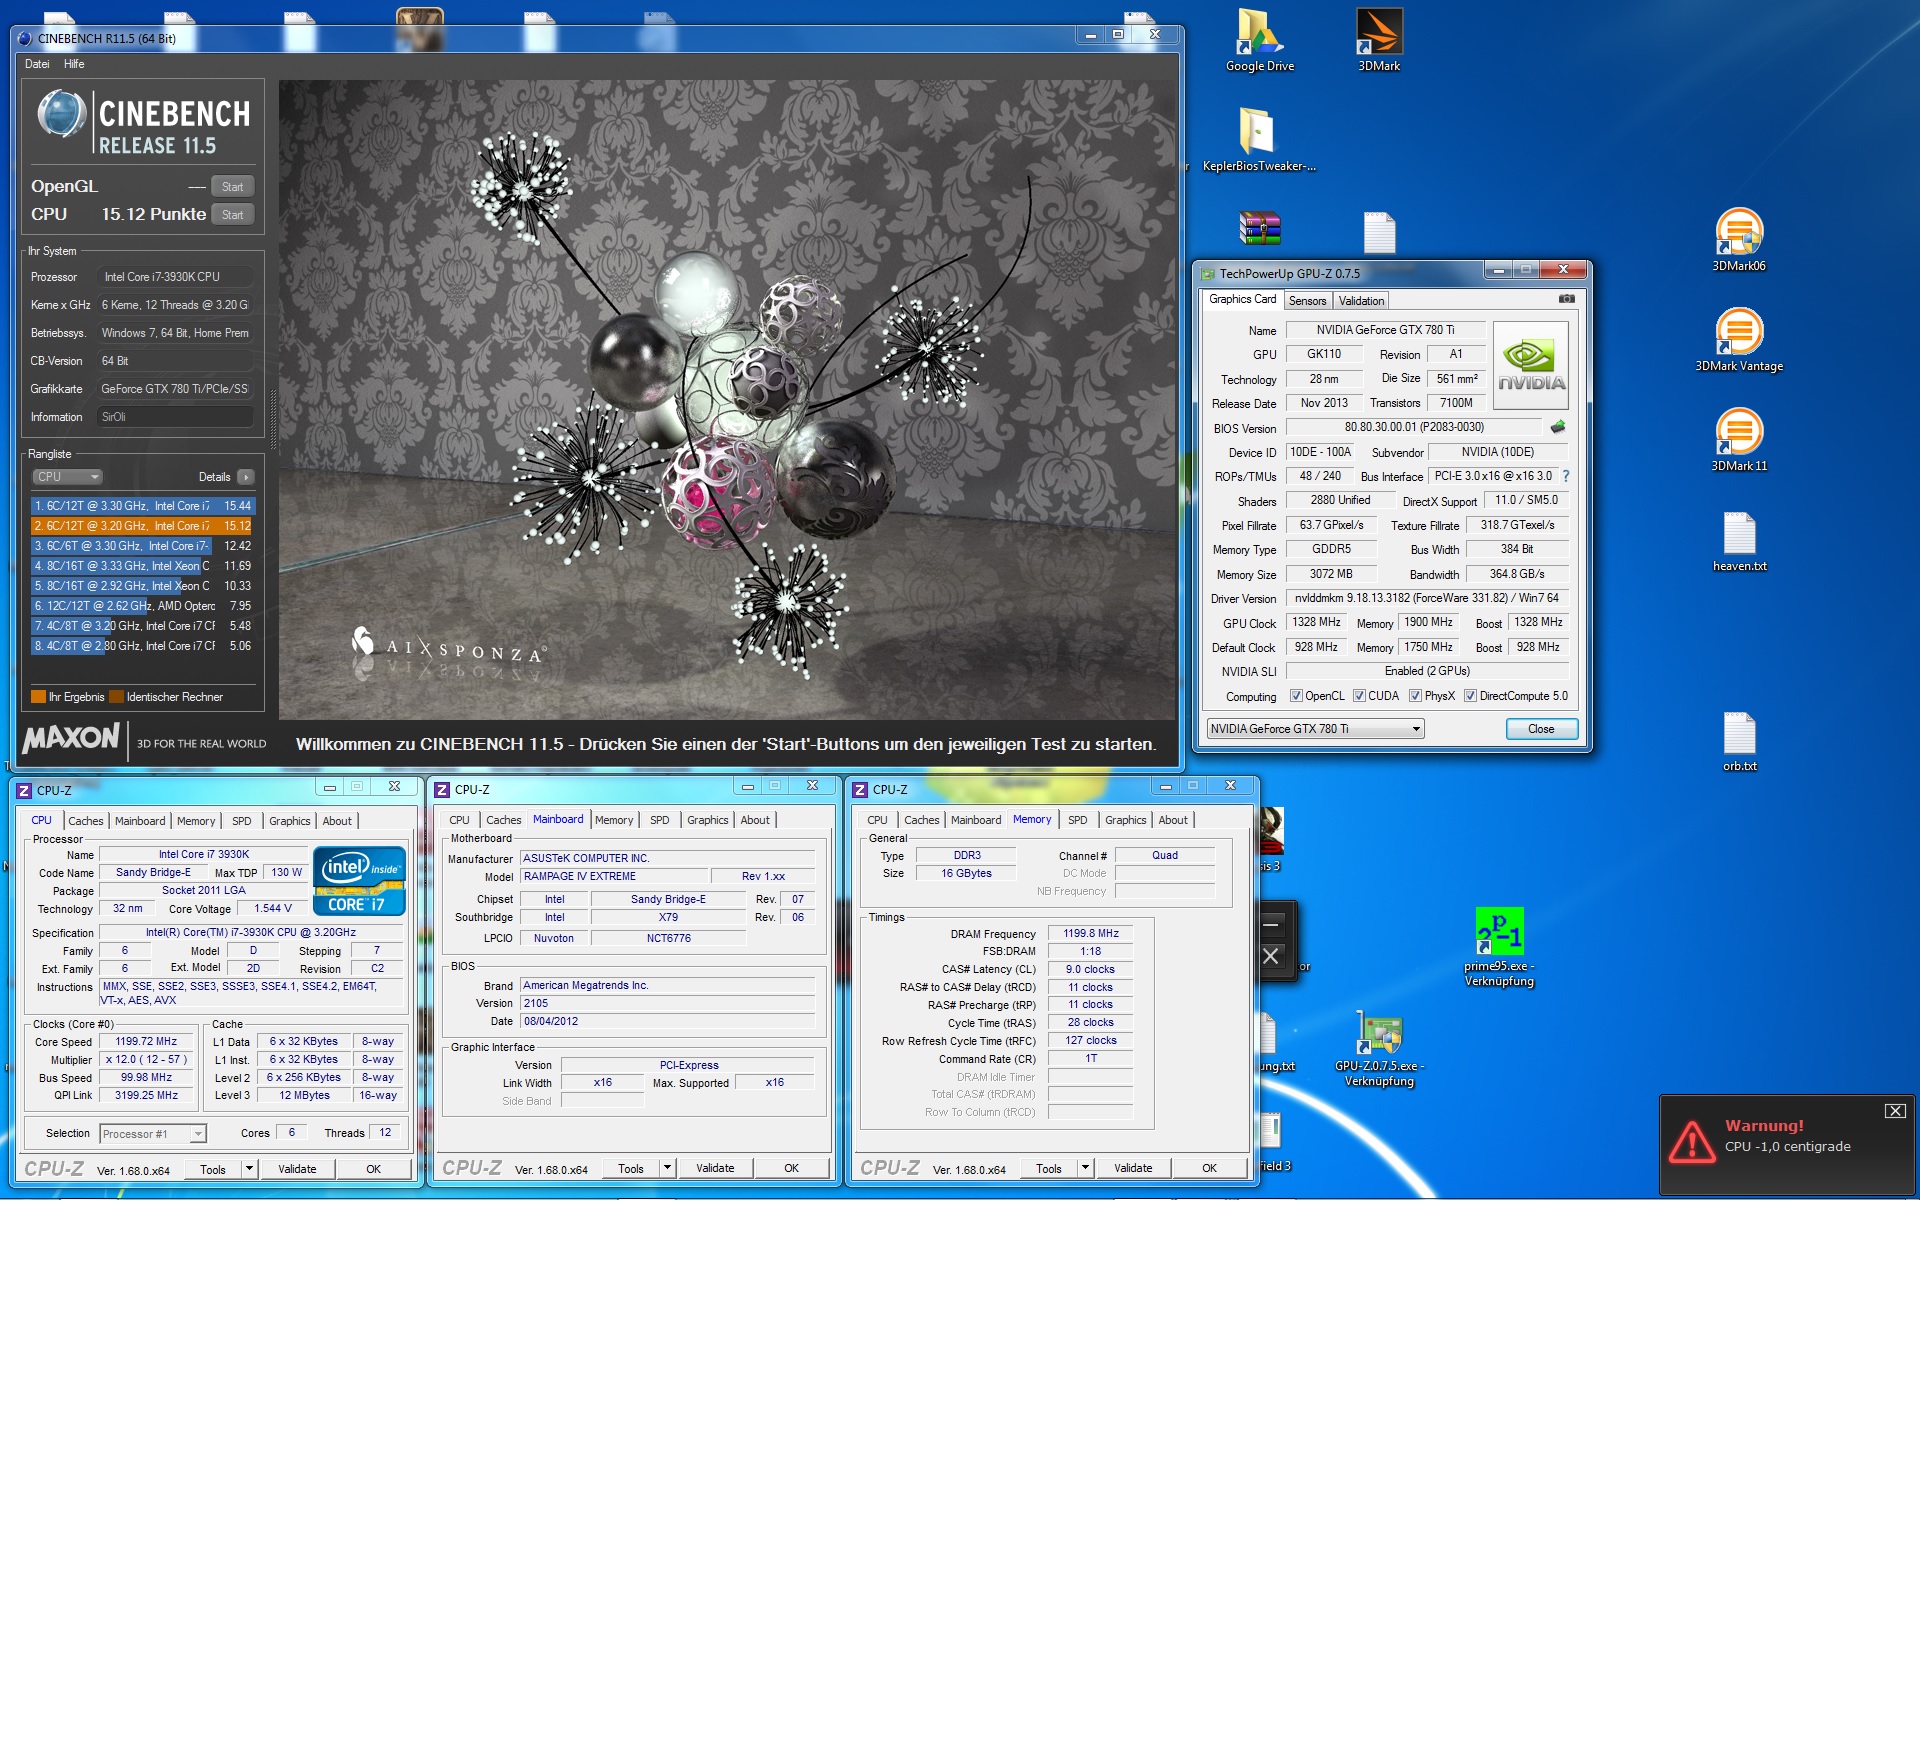Click the Information field showing SirOli

(175, 417)
